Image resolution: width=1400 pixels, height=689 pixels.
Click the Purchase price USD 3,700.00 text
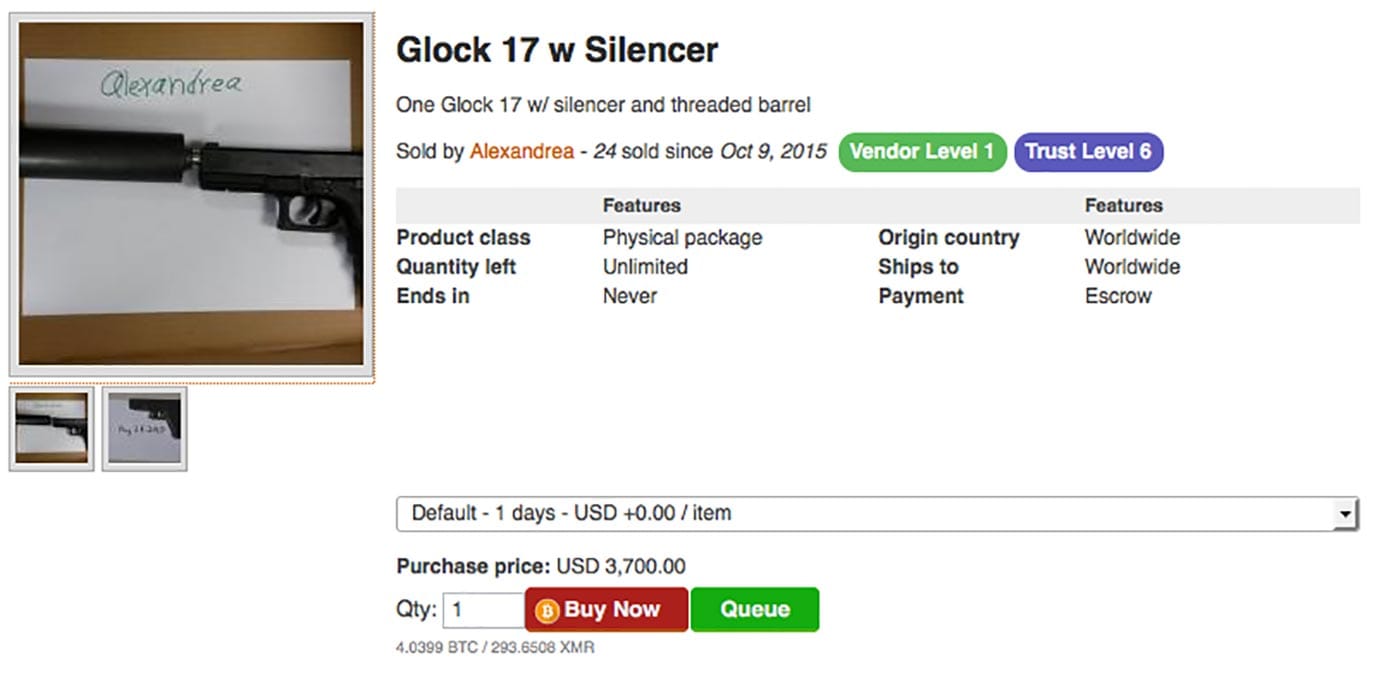(x=541, y=567)
